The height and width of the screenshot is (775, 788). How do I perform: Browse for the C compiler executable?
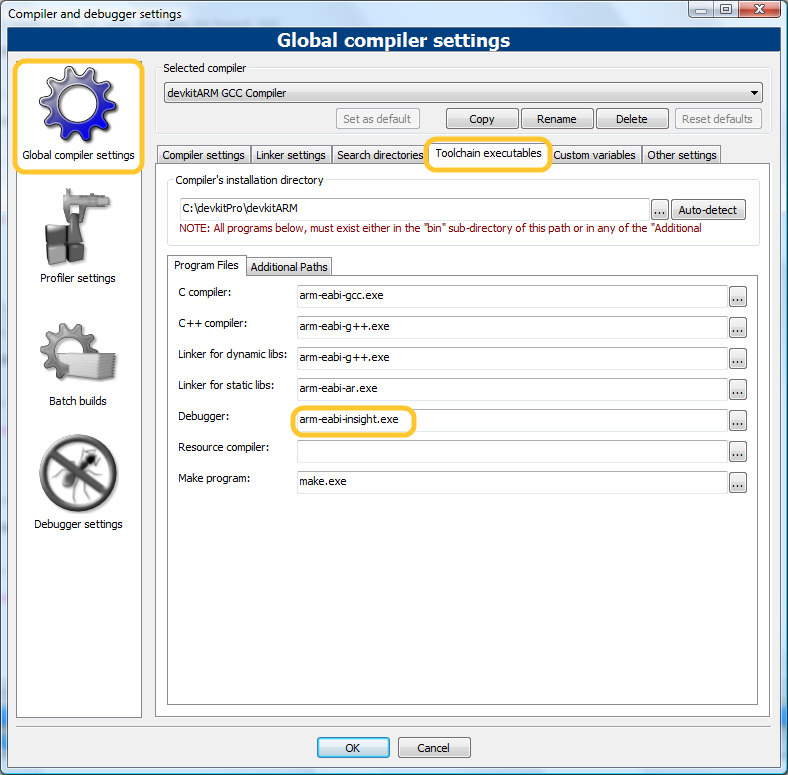point(738,297)
